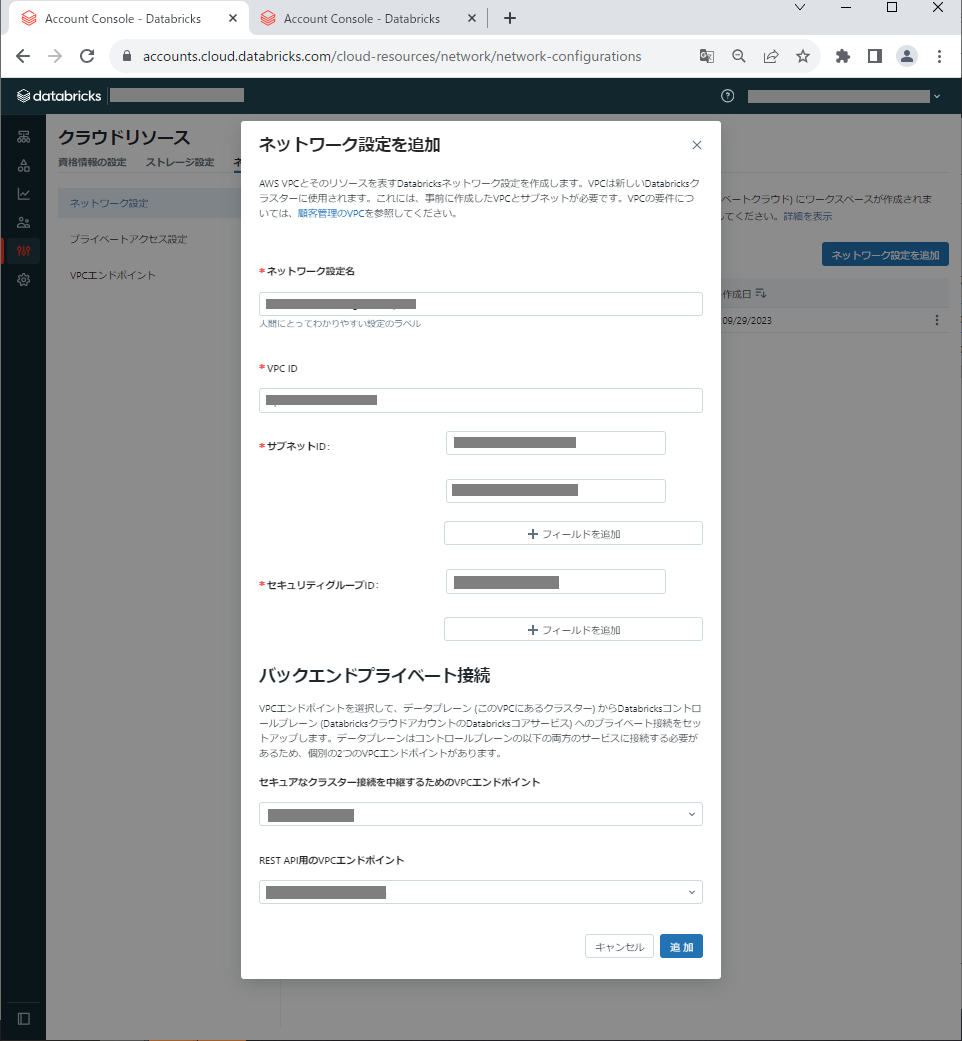
Task: Click フィールドを追加 under サブネットID
Action: coord(572,533)
